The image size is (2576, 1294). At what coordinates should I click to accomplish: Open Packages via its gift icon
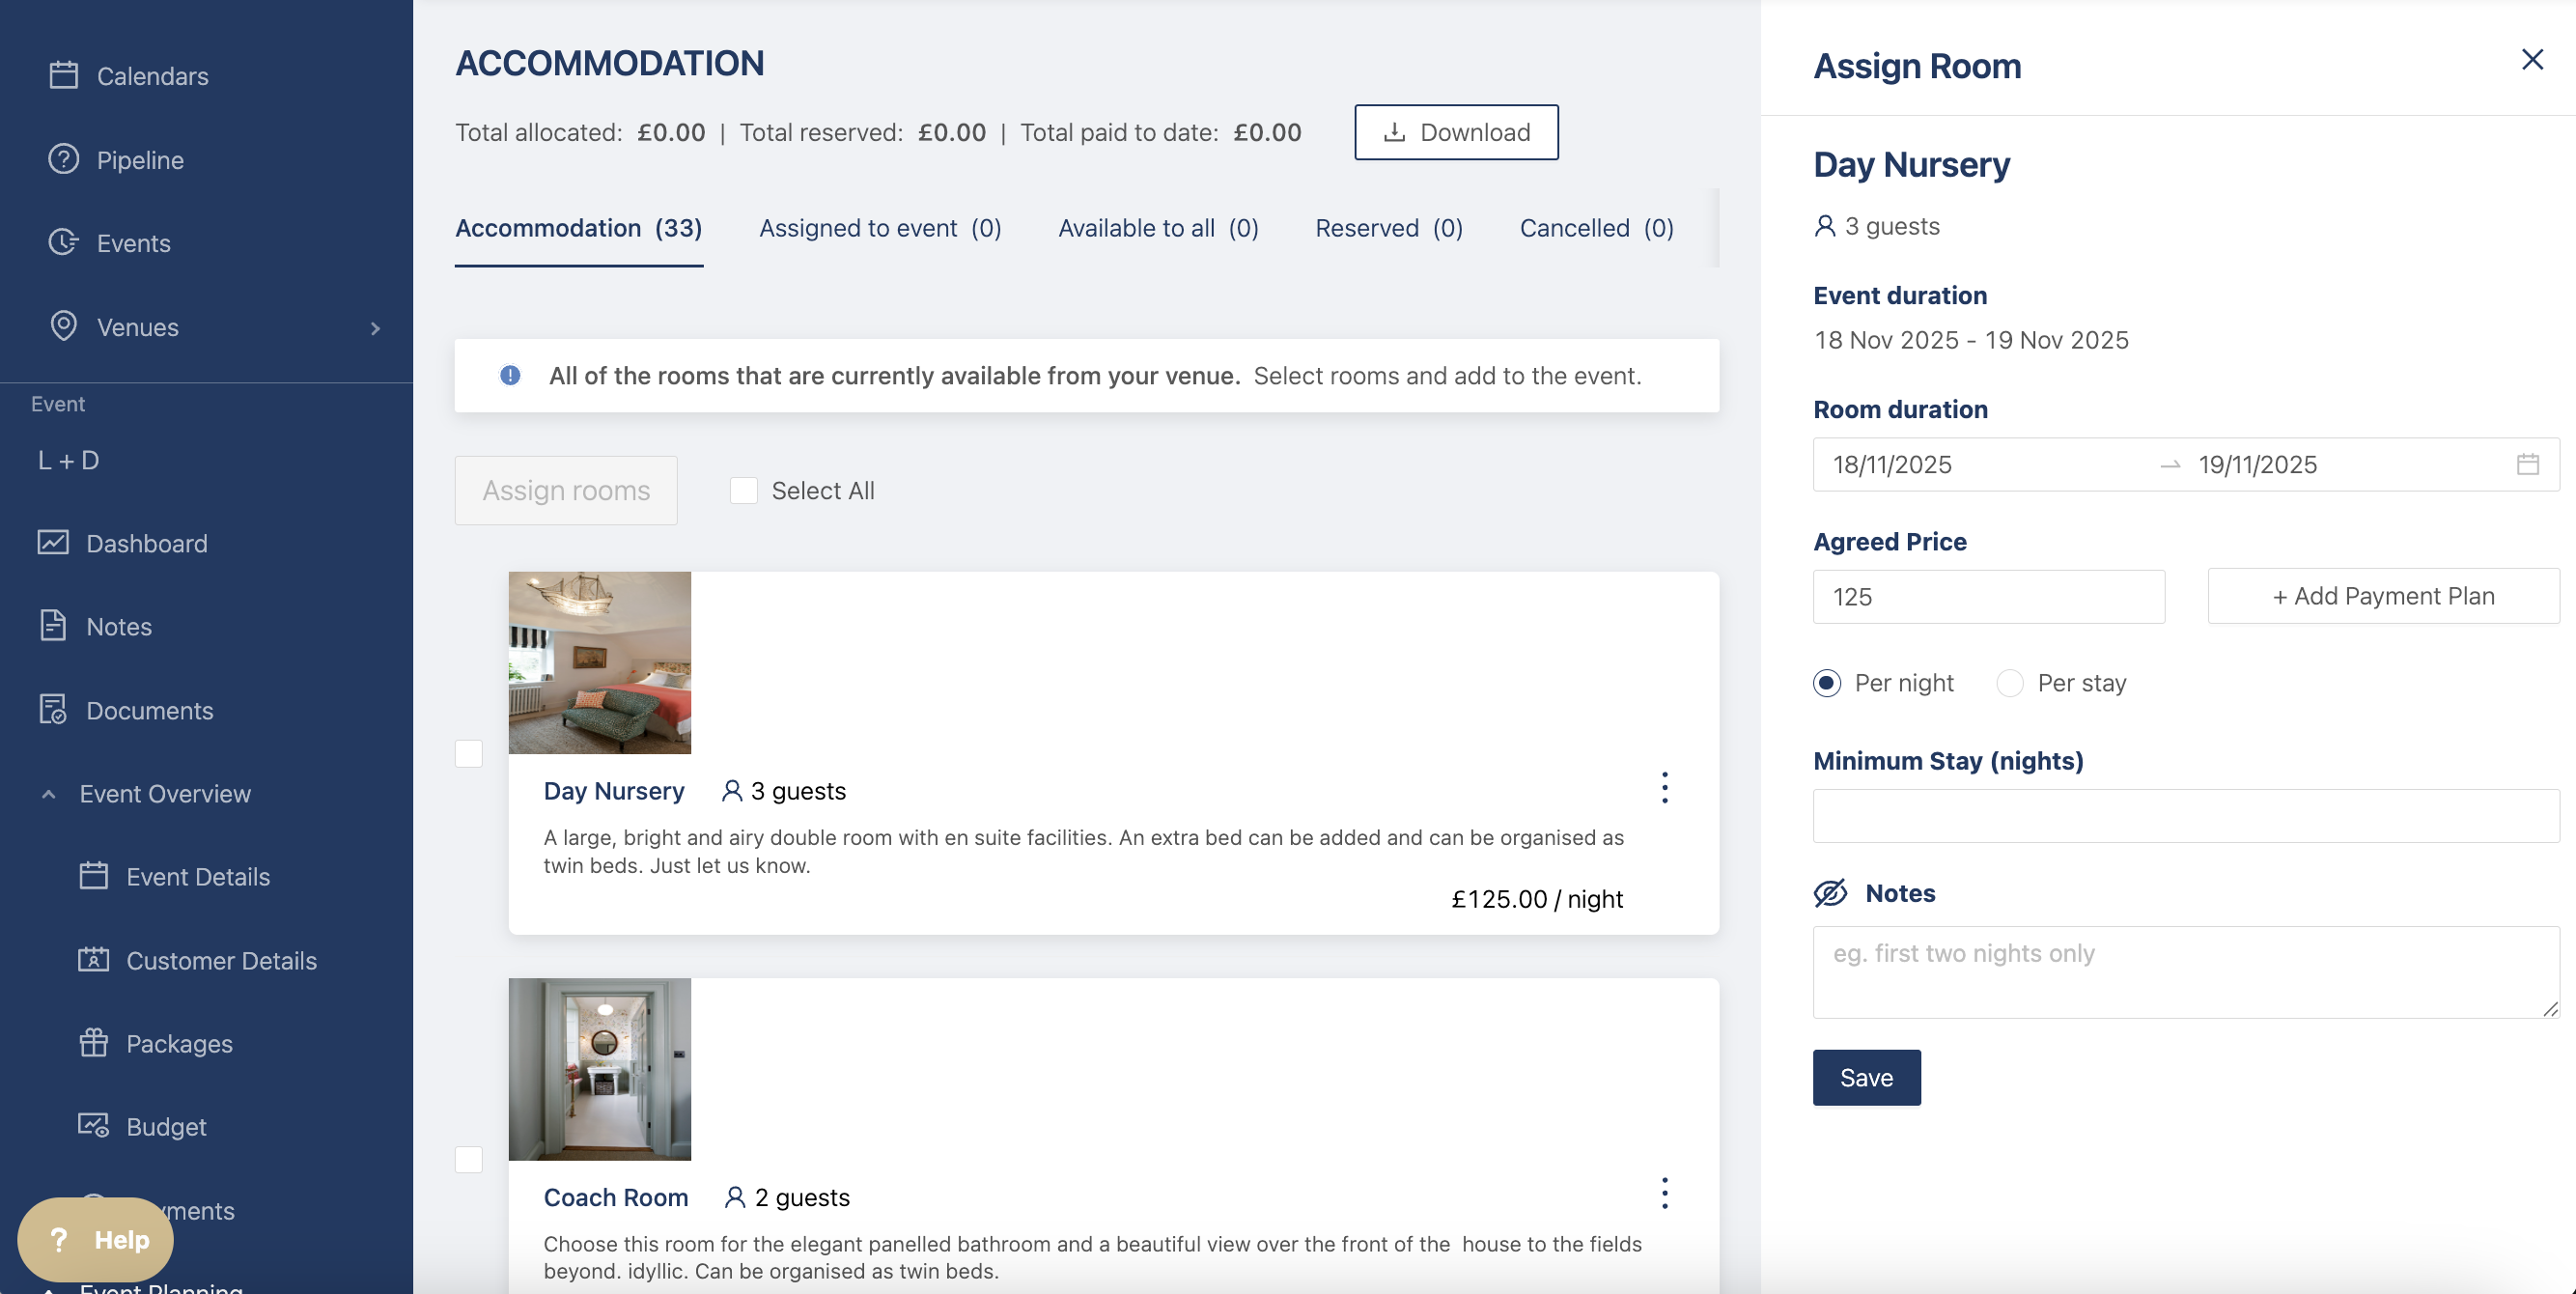point(93,1043)
